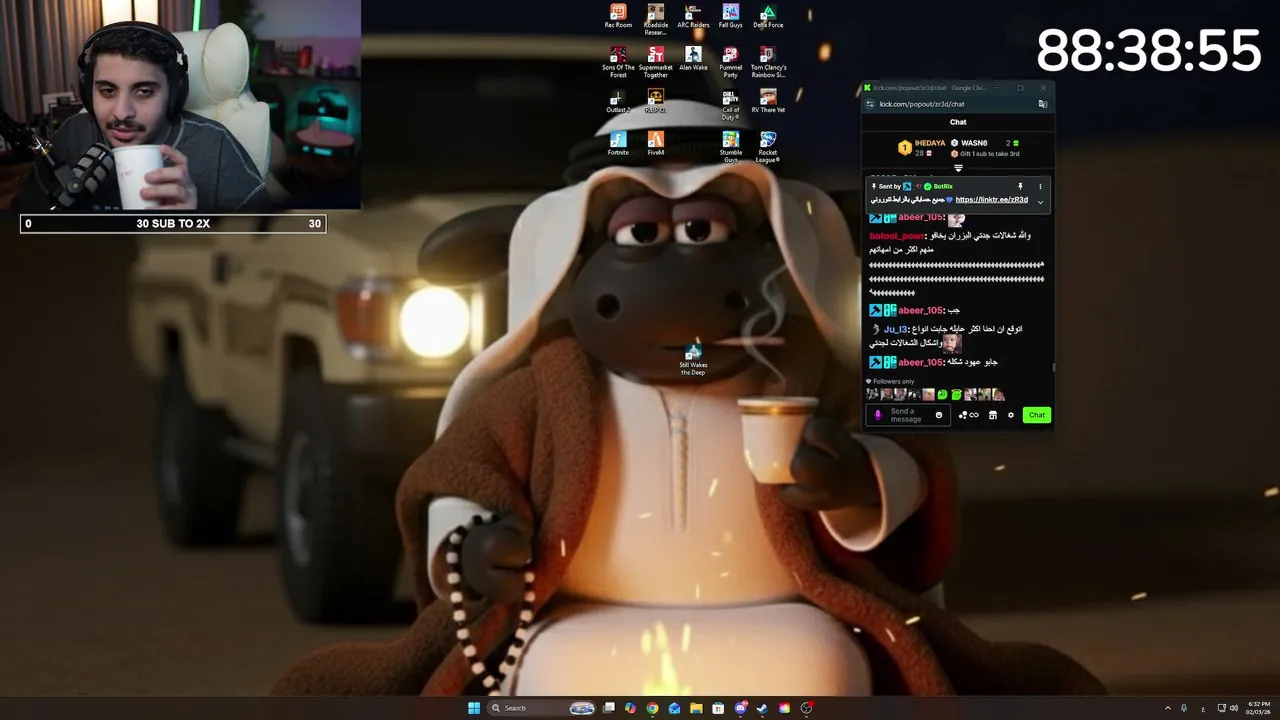Select the Fortnite desktop icon

point(618,143)
